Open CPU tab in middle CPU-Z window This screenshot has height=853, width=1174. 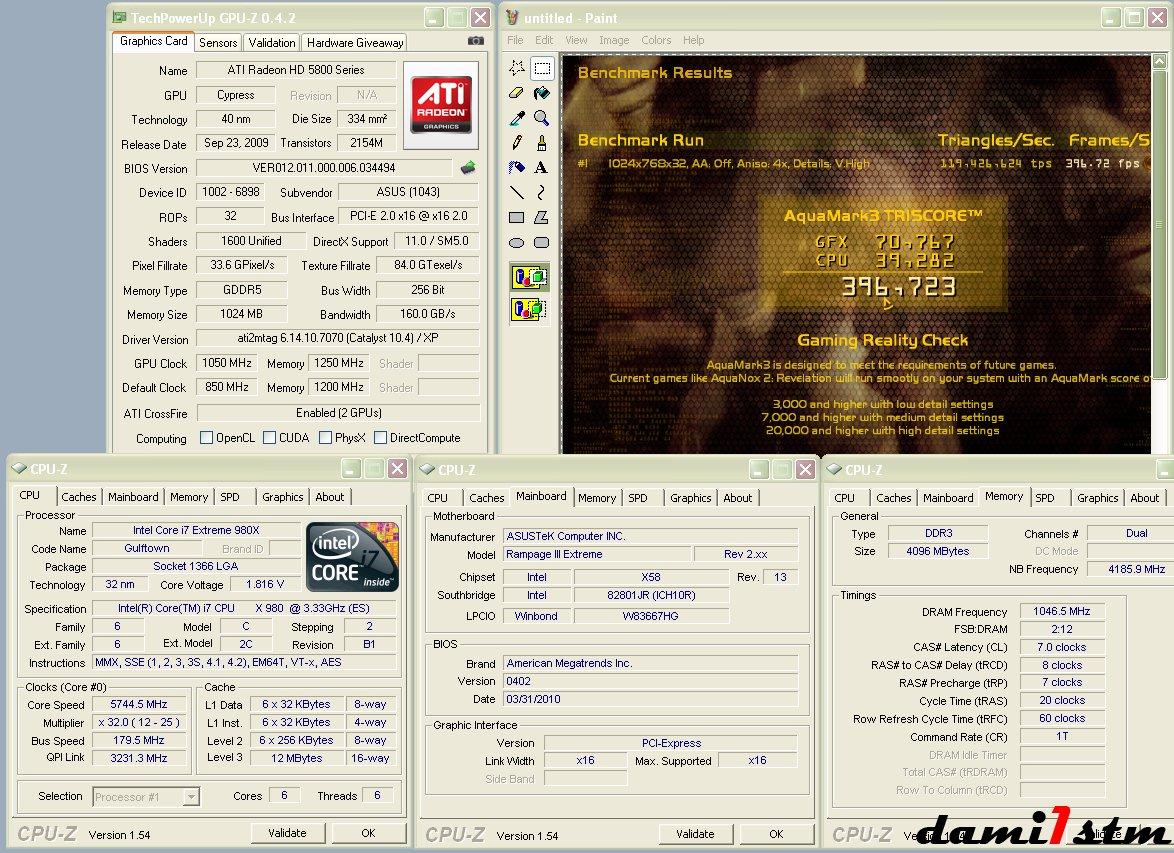437,497
